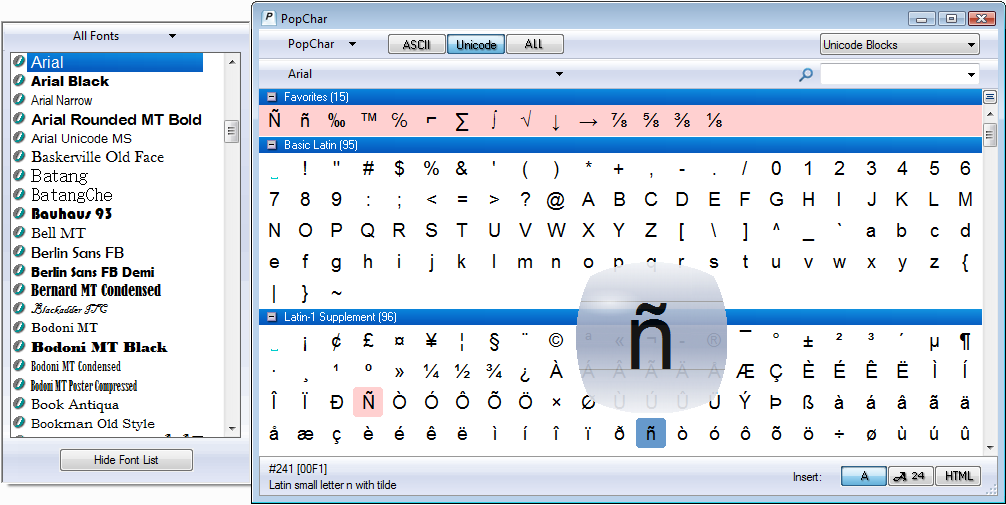Choose the copyright symbol in Latin-1 Supplement

556,341
